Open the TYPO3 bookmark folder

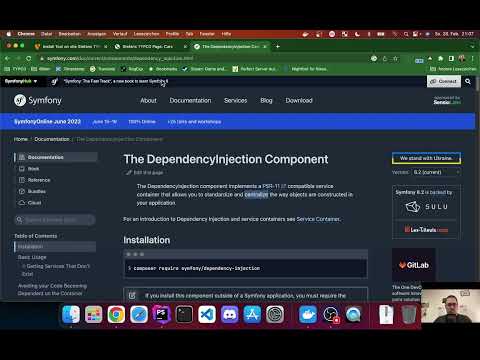point(15,69)
